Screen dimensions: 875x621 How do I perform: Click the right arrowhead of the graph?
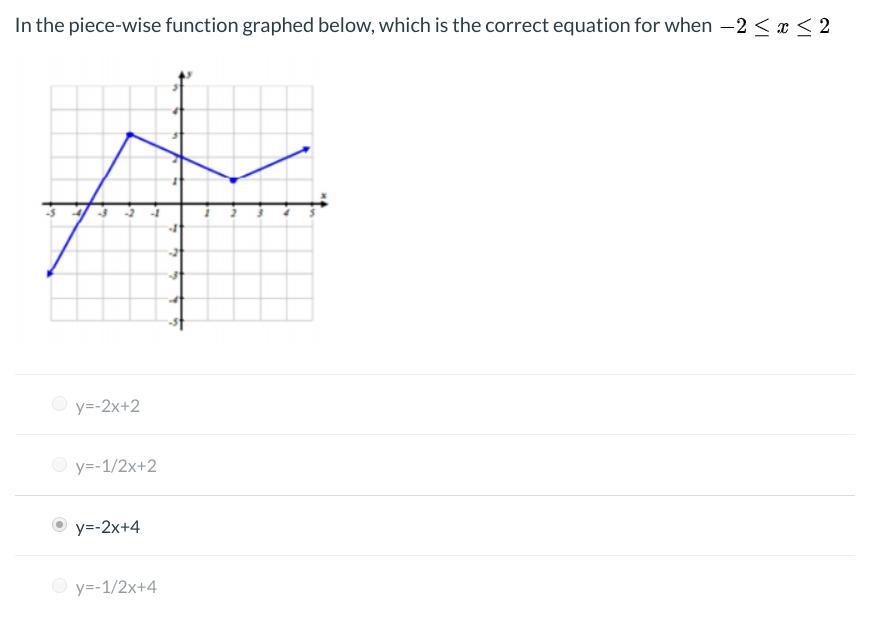click(306, 149)
